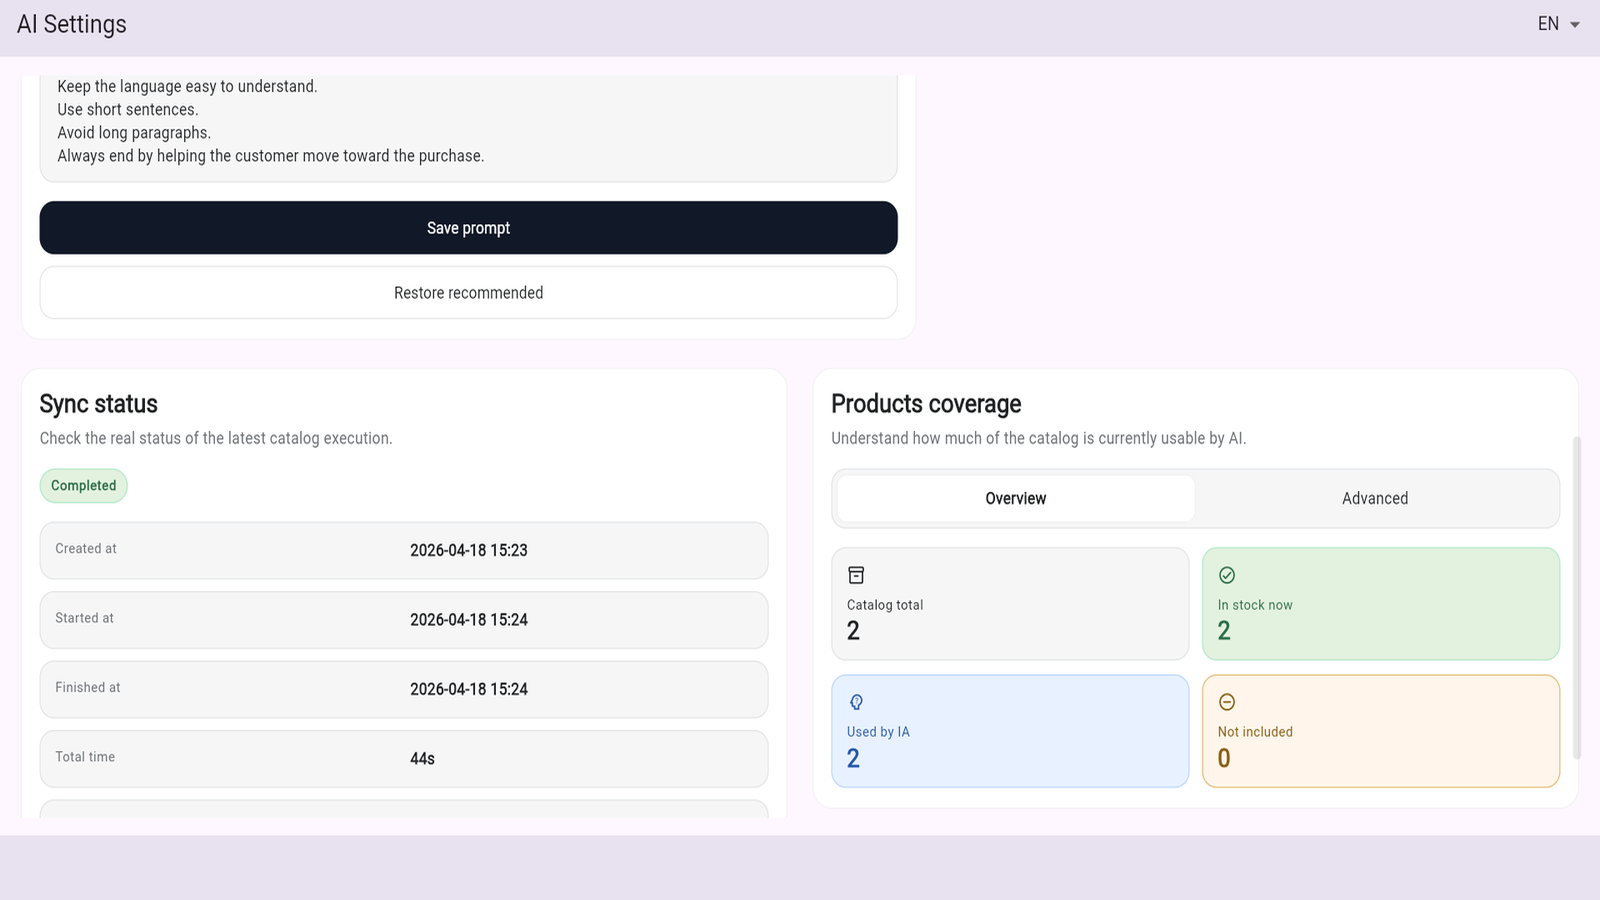Viewport: 1600px width, 900px height.
Task: Click the Catalog total label
Action: pyautogui.click(x=885, y=605)
